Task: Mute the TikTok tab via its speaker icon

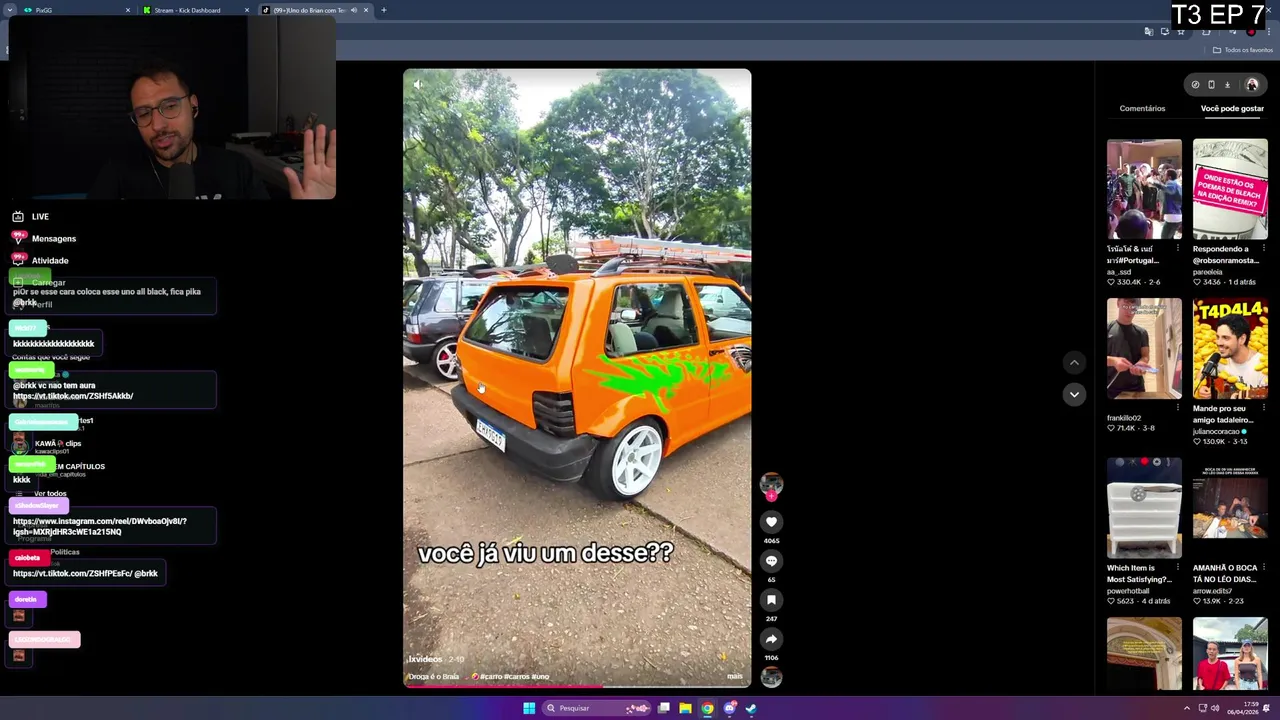Action: click(x=353, y=10)
